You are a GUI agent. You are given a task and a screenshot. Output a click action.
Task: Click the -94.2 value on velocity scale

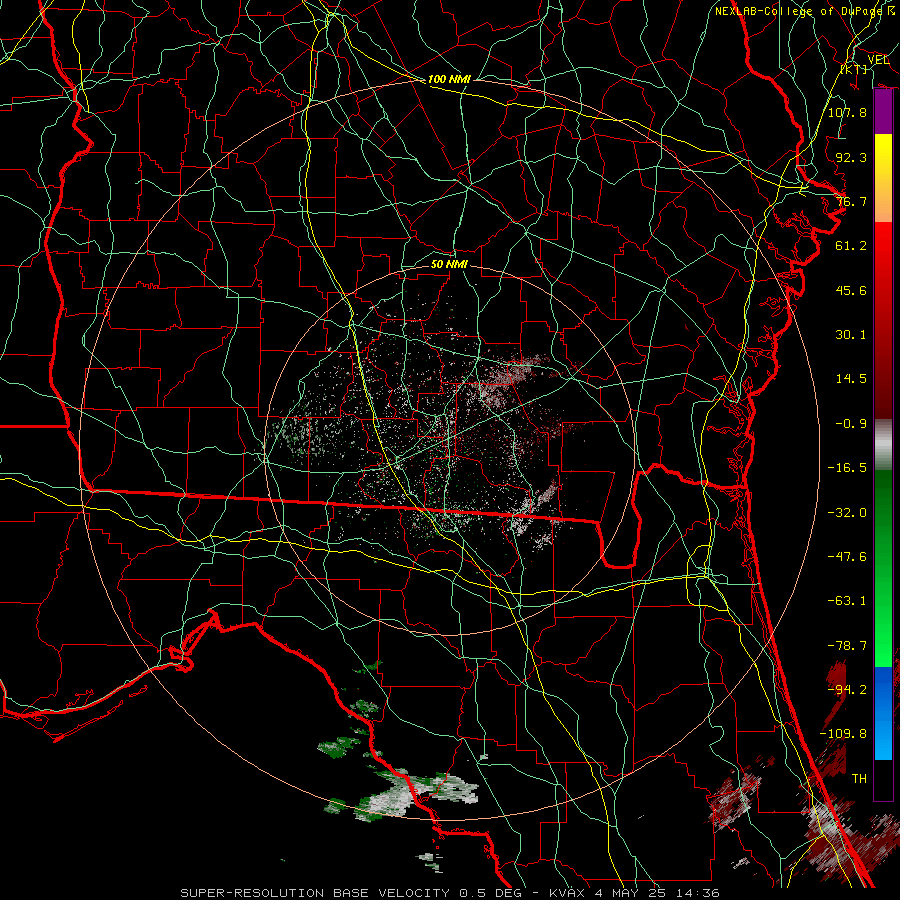pos(847,690)
